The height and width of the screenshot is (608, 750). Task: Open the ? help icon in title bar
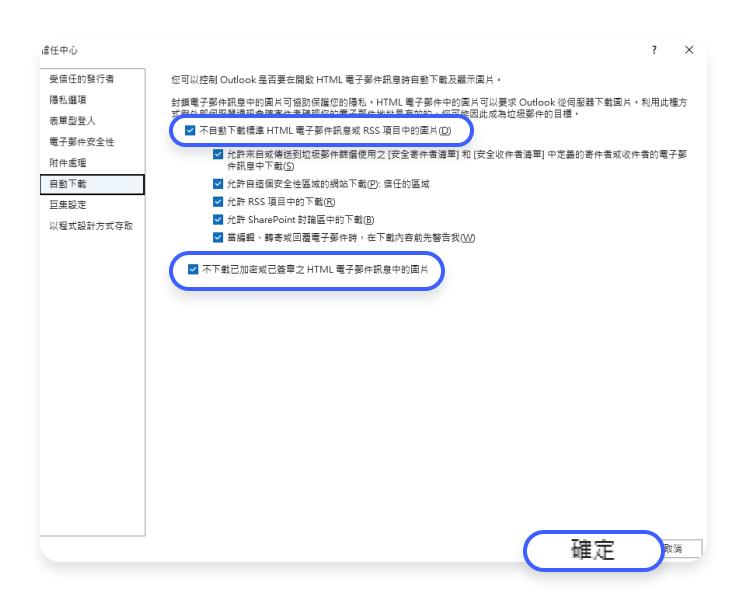coord(654,50)
